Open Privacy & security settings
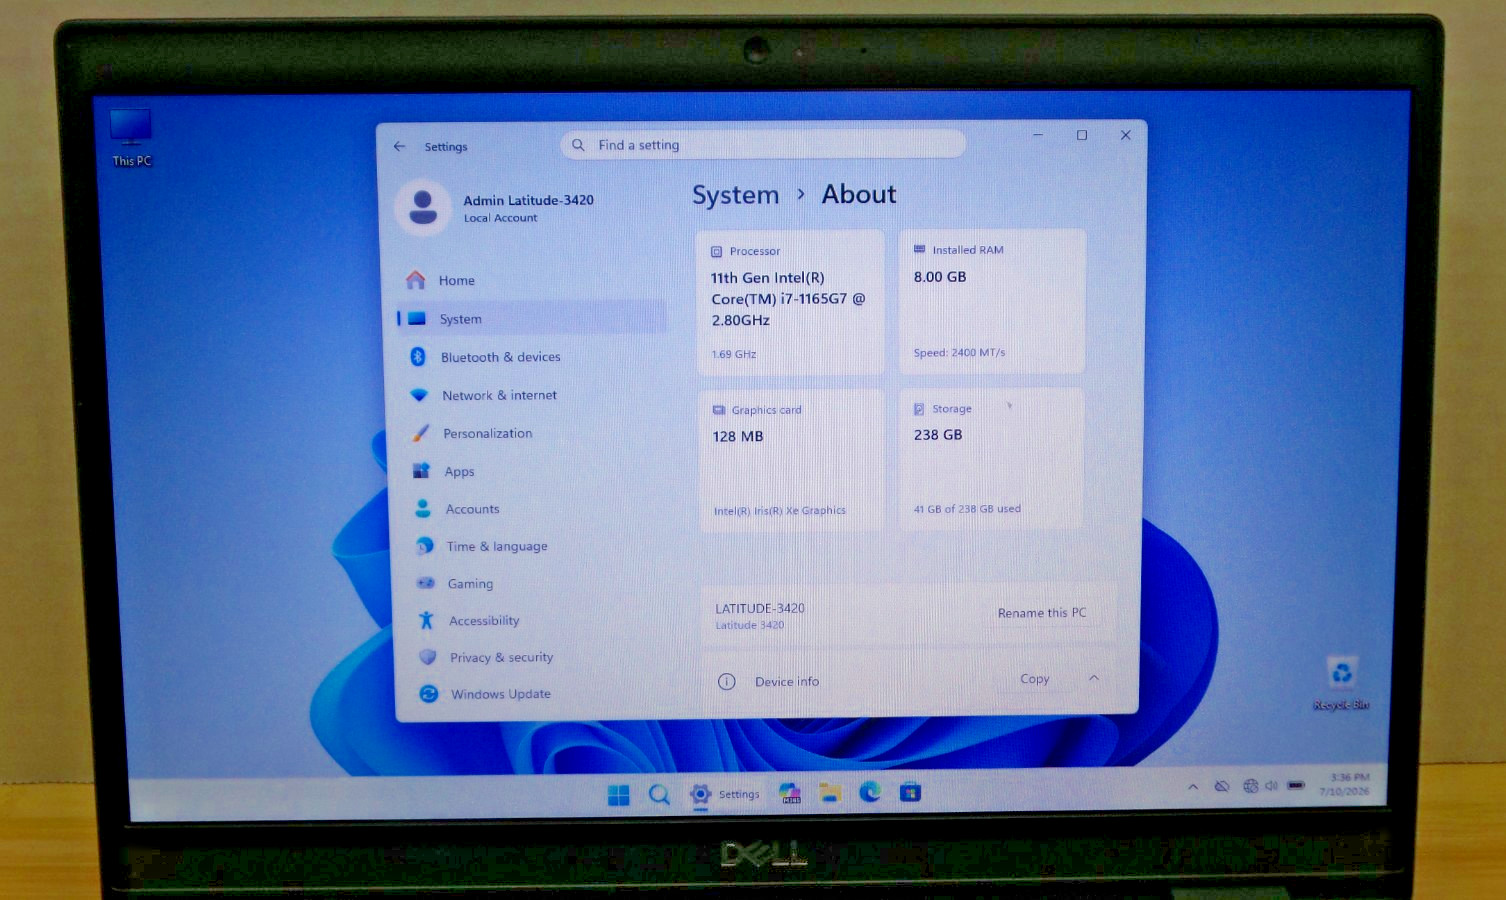 540,657
